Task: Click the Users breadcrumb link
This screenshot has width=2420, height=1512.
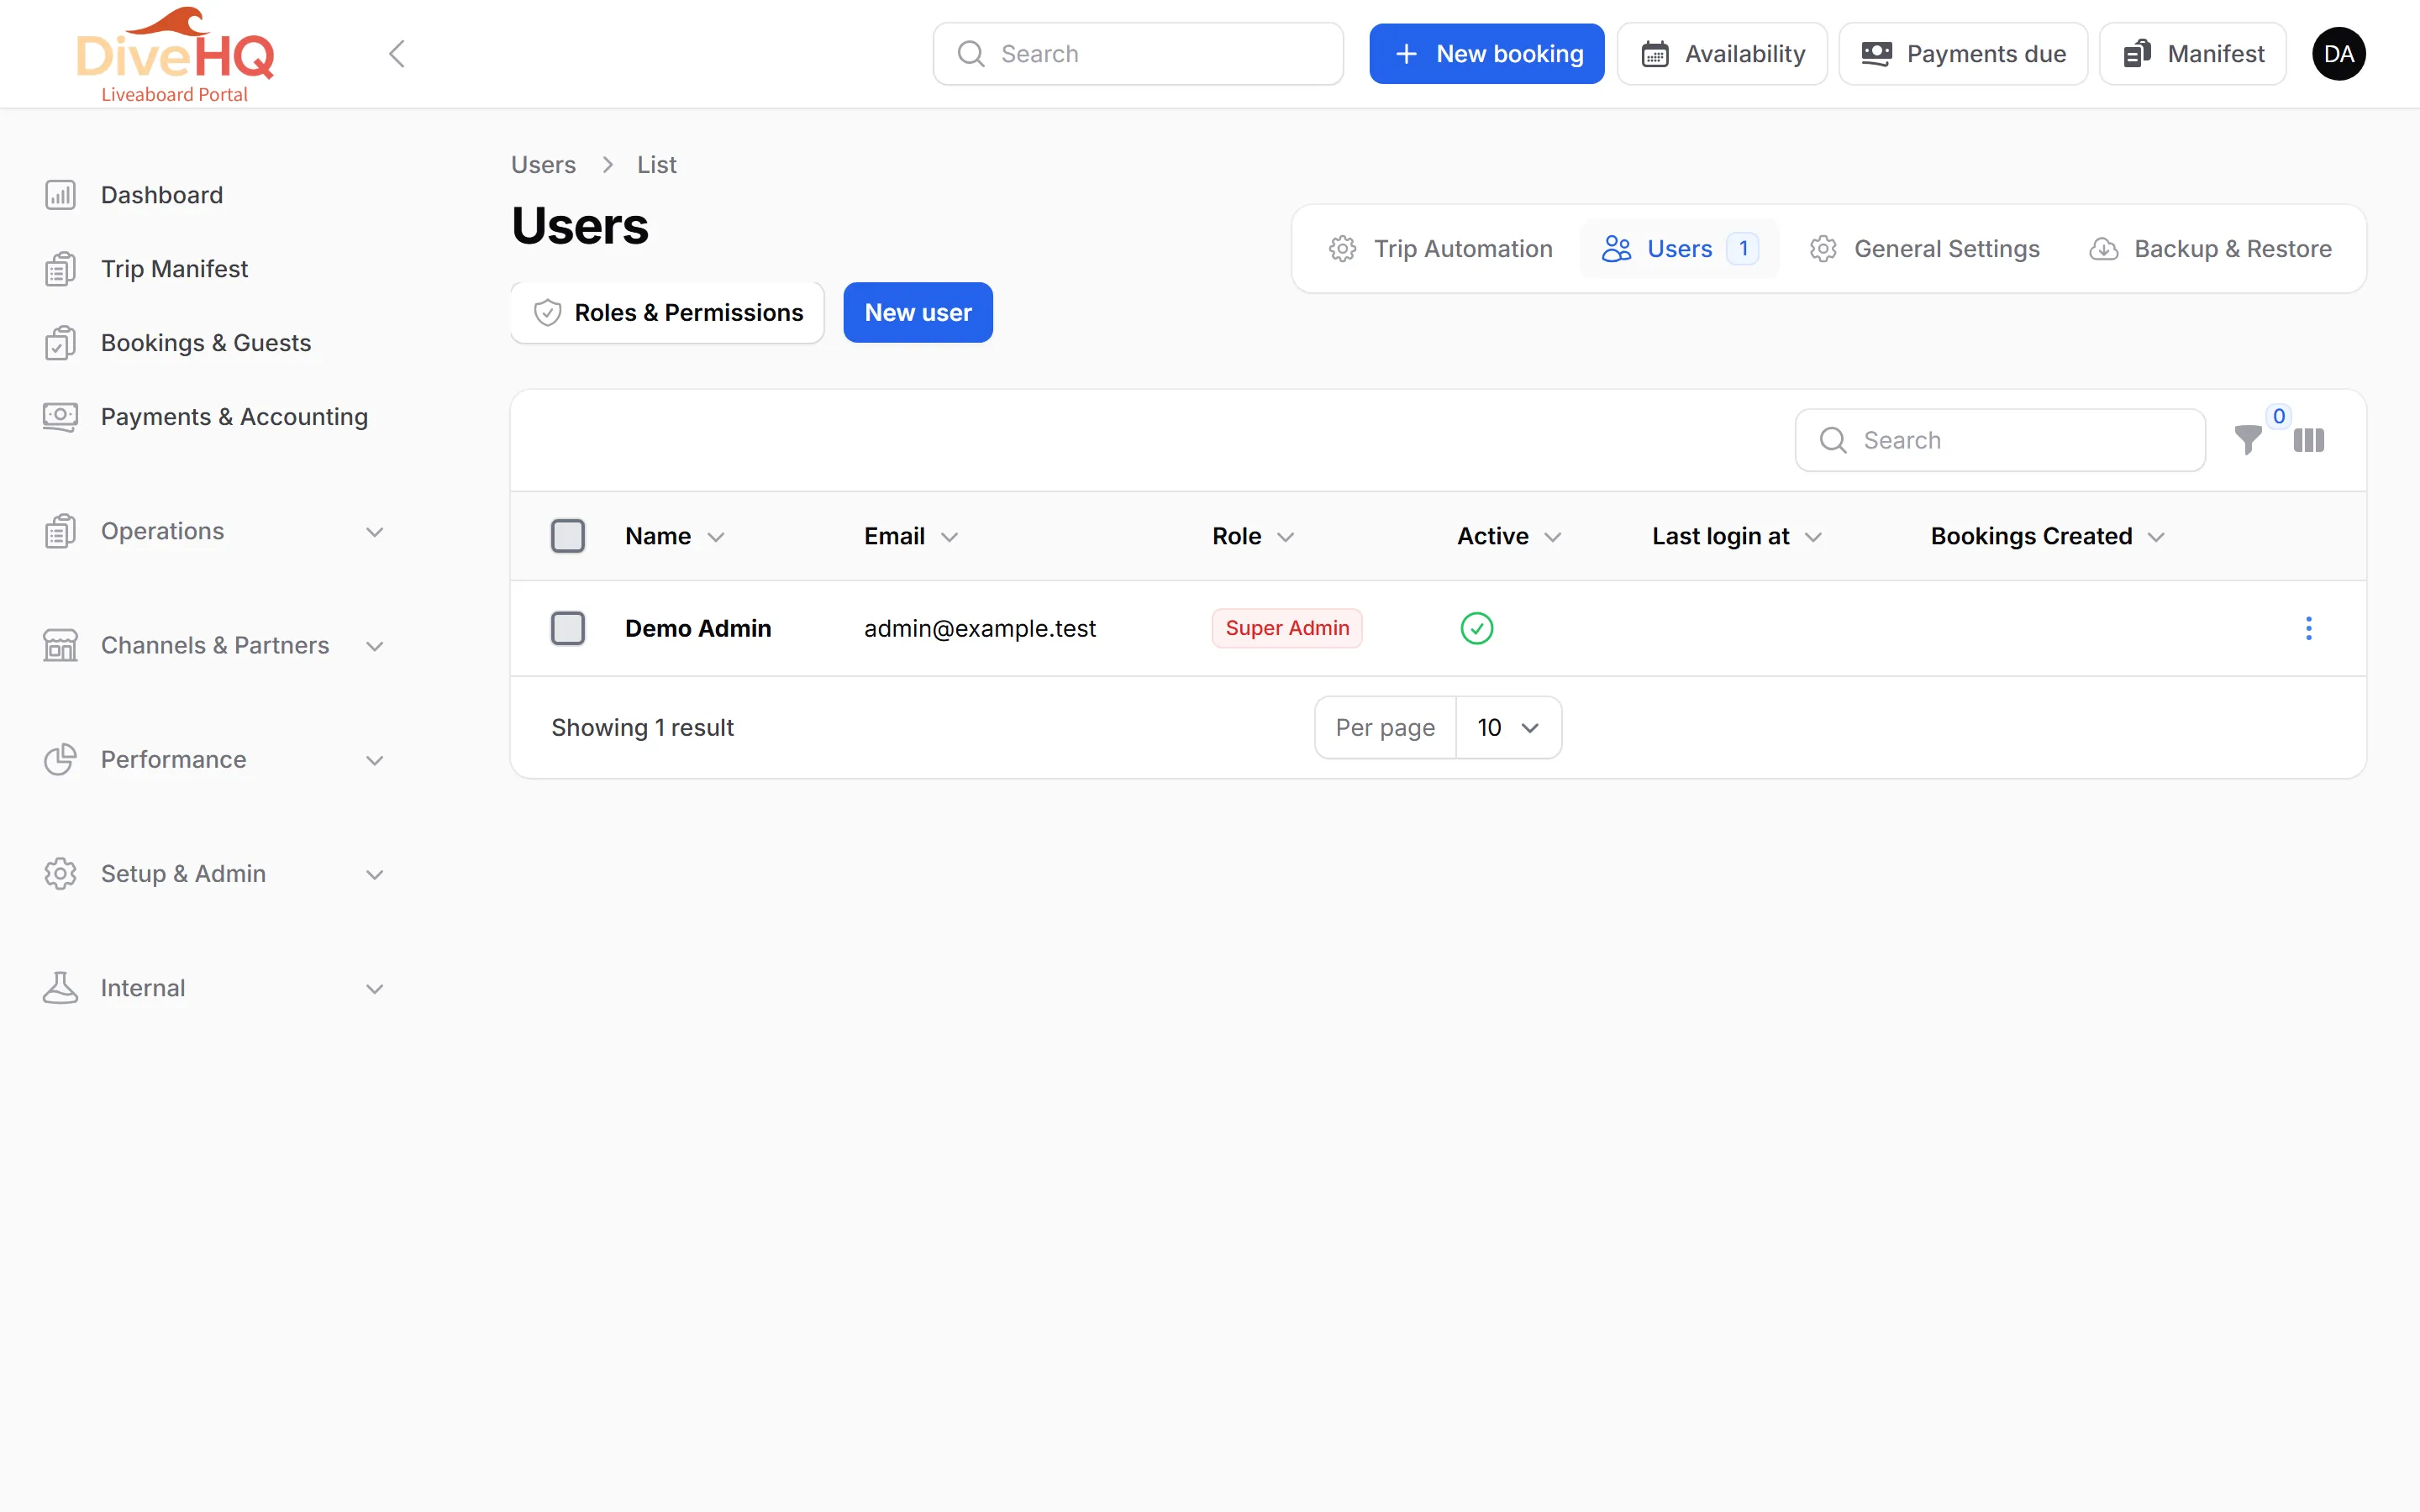Action: point(543,164)
